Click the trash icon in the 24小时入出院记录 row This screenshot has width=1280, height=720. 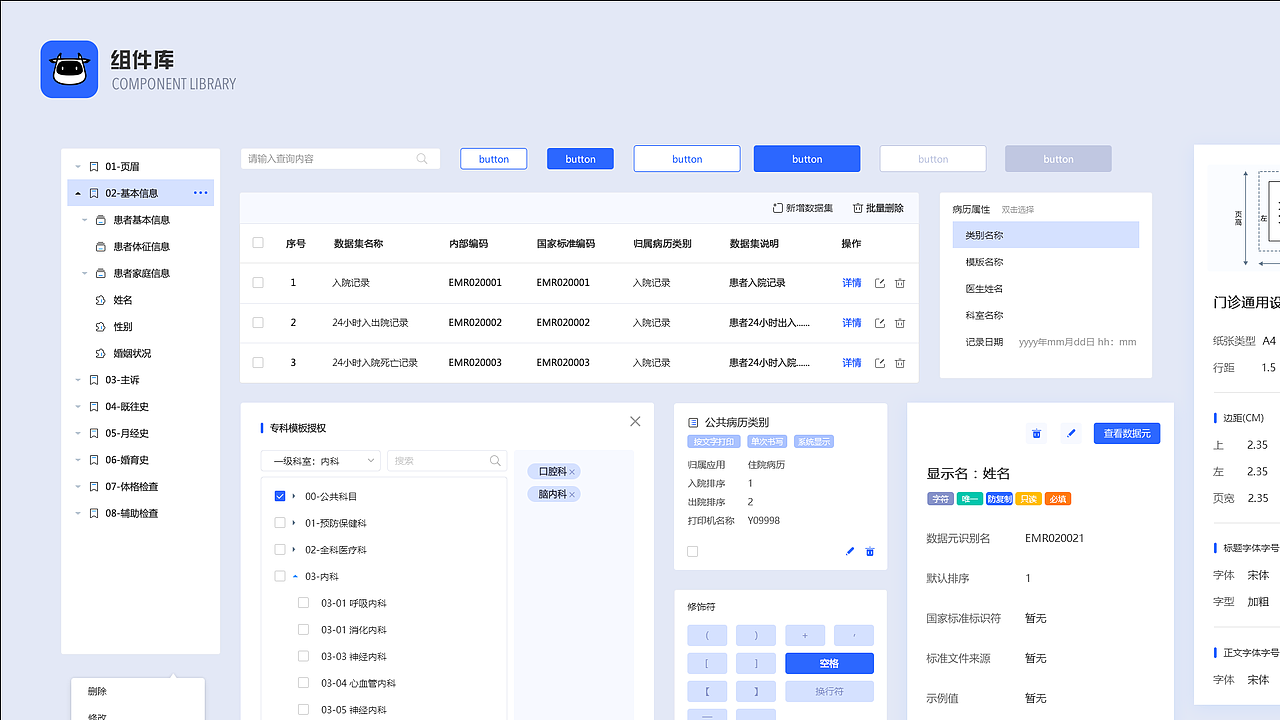(900, 323)
